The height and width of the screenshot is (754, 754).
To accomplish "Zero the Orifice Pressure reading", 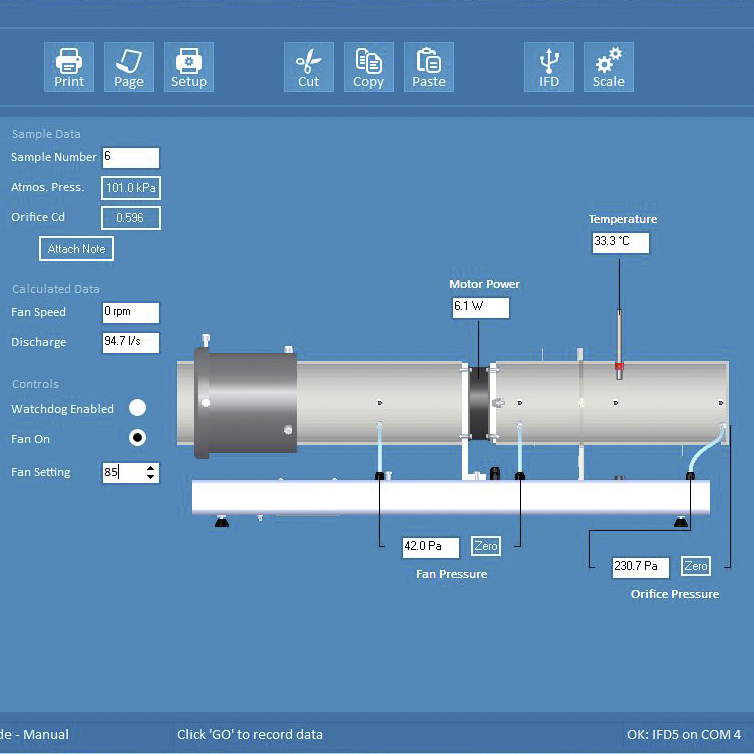I will tap(696, 566).
